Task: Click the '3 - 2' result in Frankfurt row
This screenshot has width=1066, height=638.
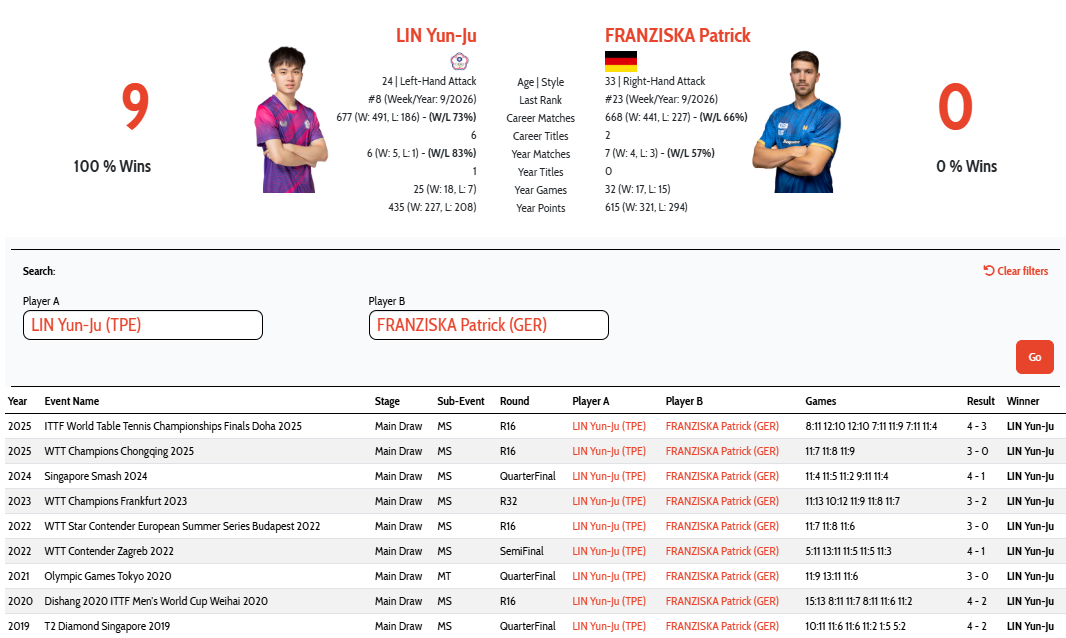Action: 977,501
